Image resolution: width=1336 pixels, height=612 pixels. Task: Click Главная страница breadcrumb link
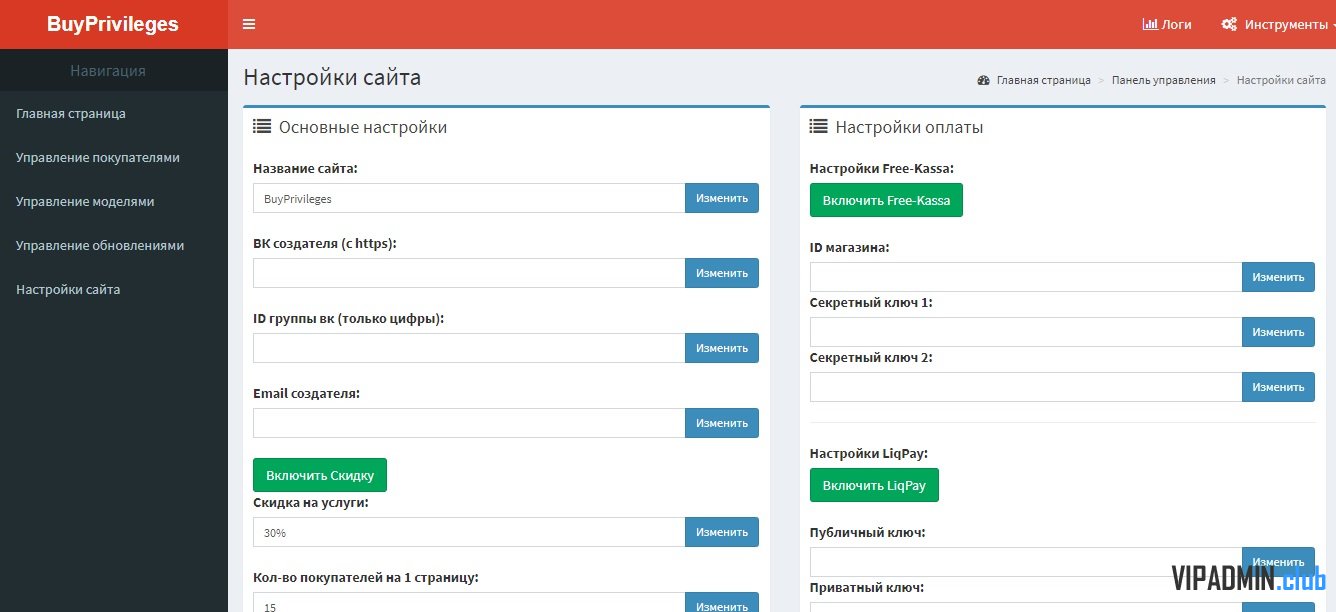click(x=1043, y=80)
